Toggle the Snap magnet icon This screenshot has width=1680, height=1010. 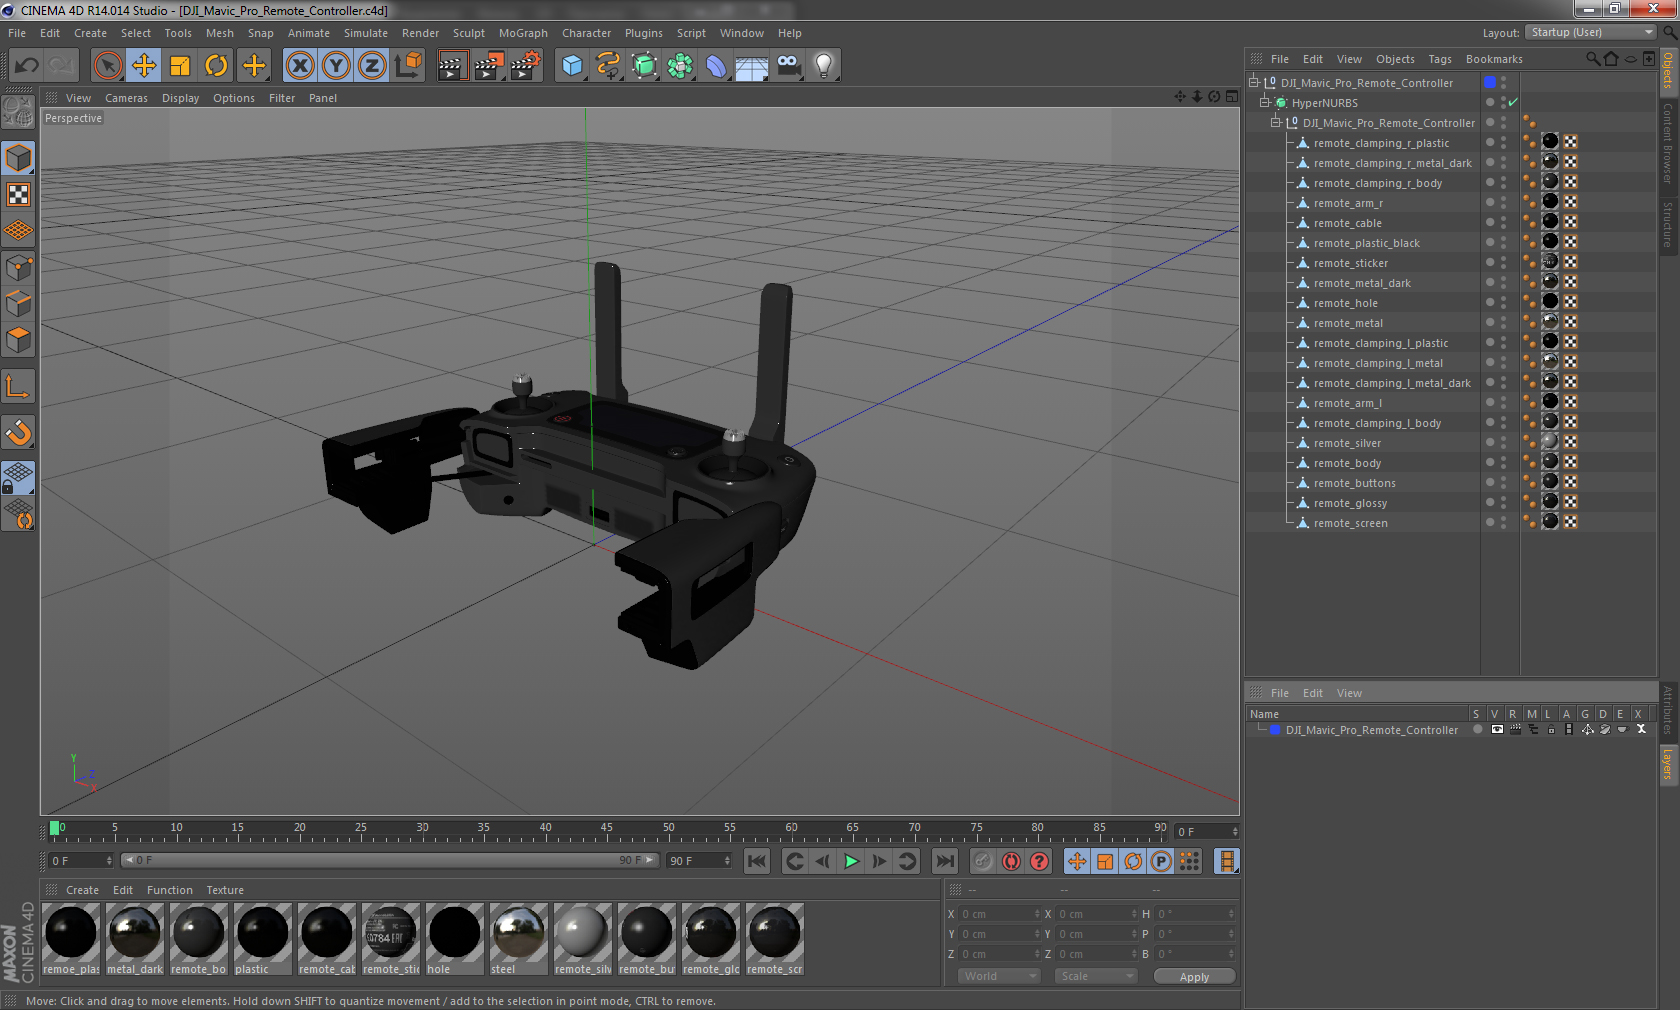click(18, 433)
